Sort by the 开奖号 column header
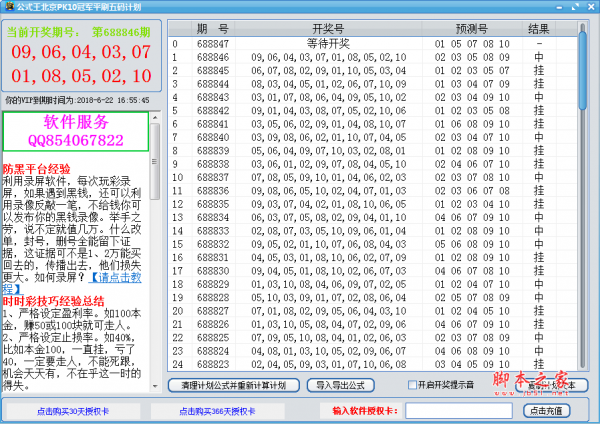Image resolution: width=600 pixels, height=424 pixels. point(329,28)
